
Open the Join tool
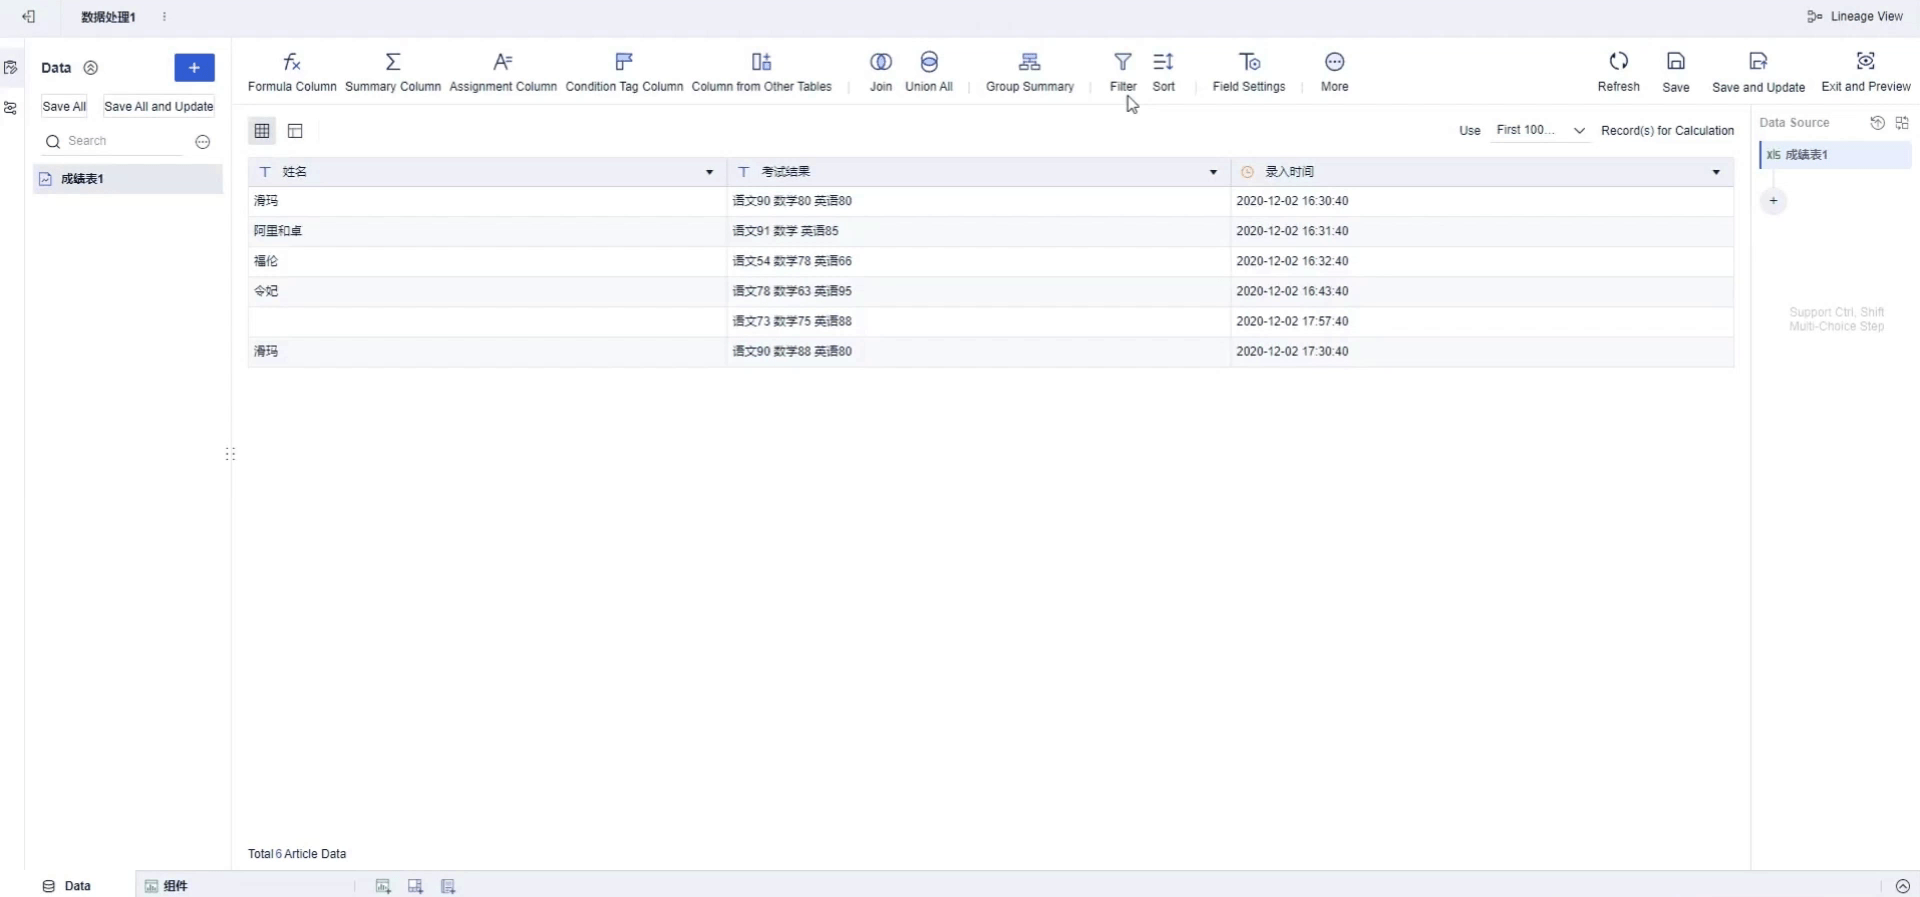881,72
